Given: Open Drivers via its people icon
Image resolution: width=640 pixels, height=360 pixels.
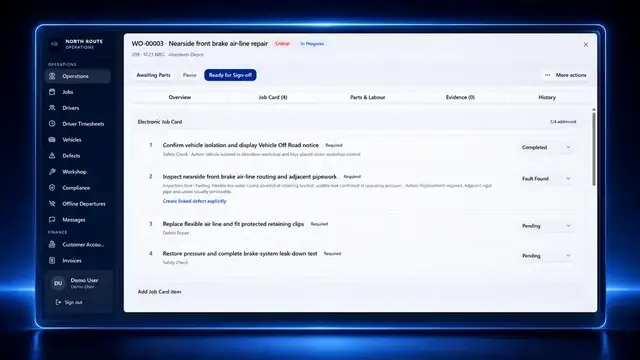Looking at the screenshot, I should click(x=52, y=108).
